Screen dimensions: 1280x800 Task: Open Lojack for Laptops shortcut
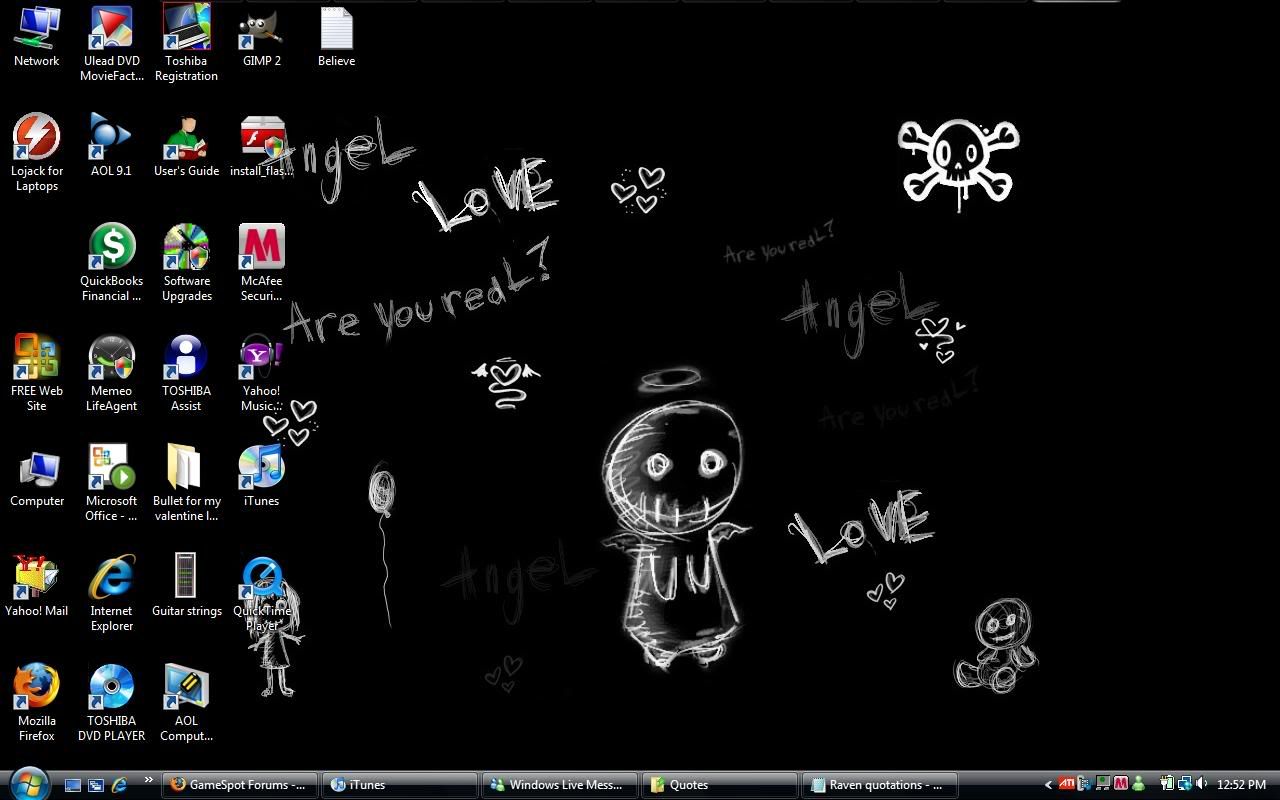click(37, 153)
